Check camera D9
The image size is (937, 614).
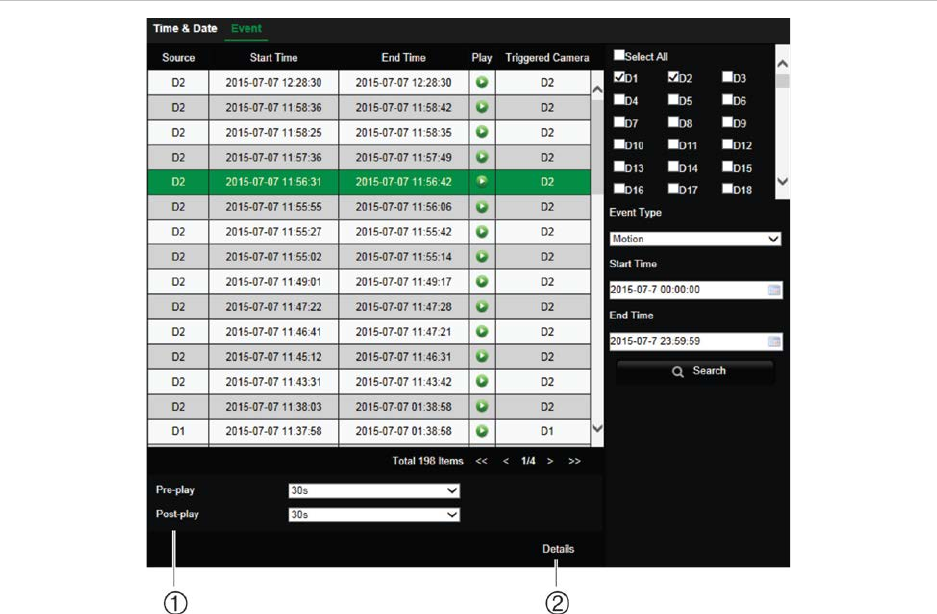tap(727, 122)
